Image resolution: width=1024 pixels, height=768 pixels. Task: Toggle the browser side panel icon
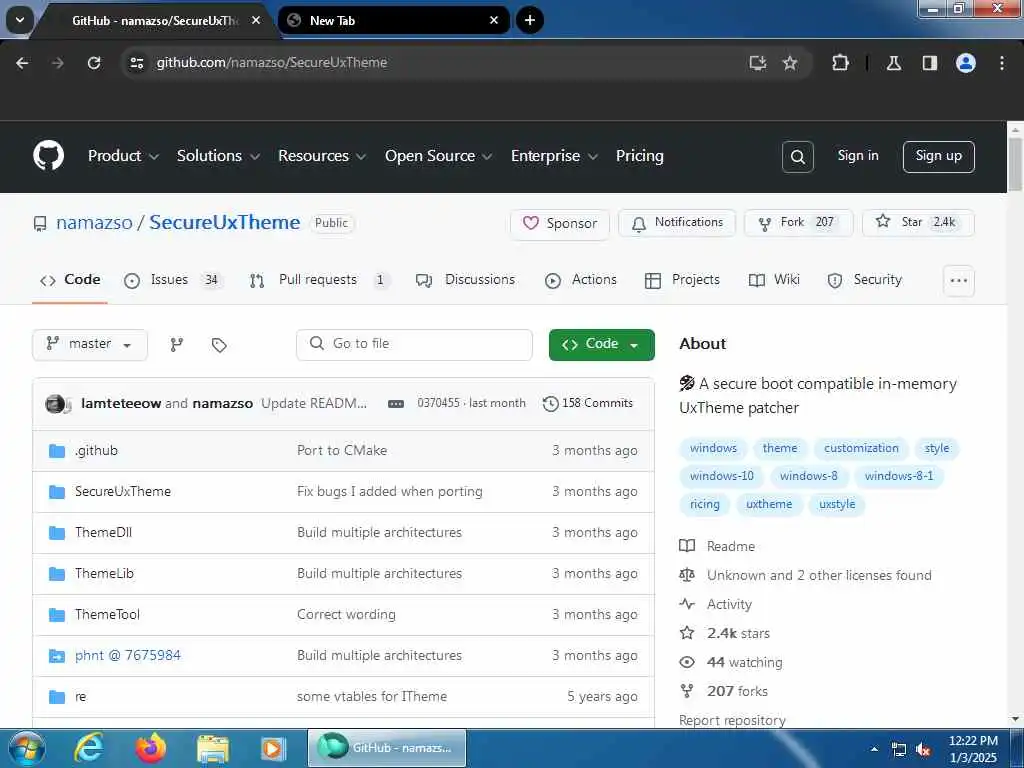coord(930,63)
